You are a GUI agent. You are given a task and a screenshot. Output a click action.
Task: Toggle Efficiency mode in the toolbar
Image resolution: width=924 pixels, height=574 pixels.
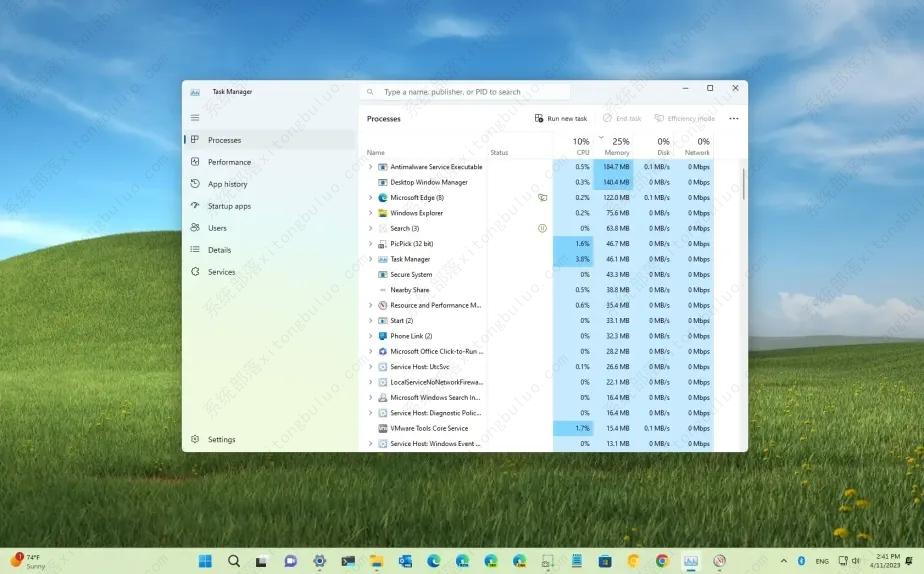pos(685,118)
